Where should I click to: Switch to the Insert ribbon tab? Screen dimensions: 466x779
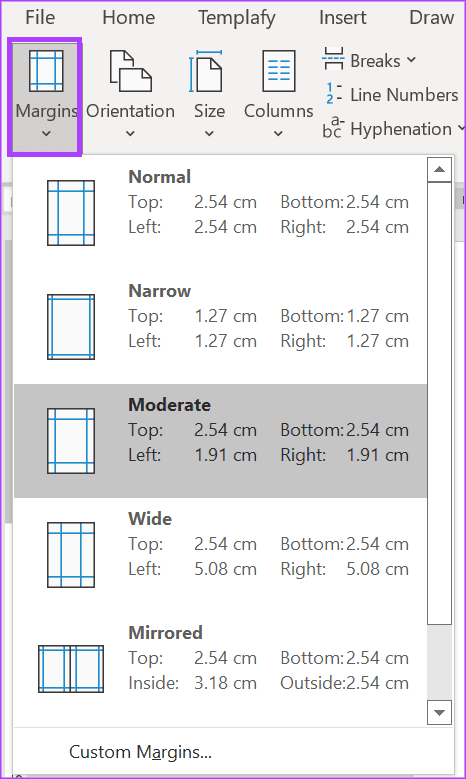coord(342,17)
